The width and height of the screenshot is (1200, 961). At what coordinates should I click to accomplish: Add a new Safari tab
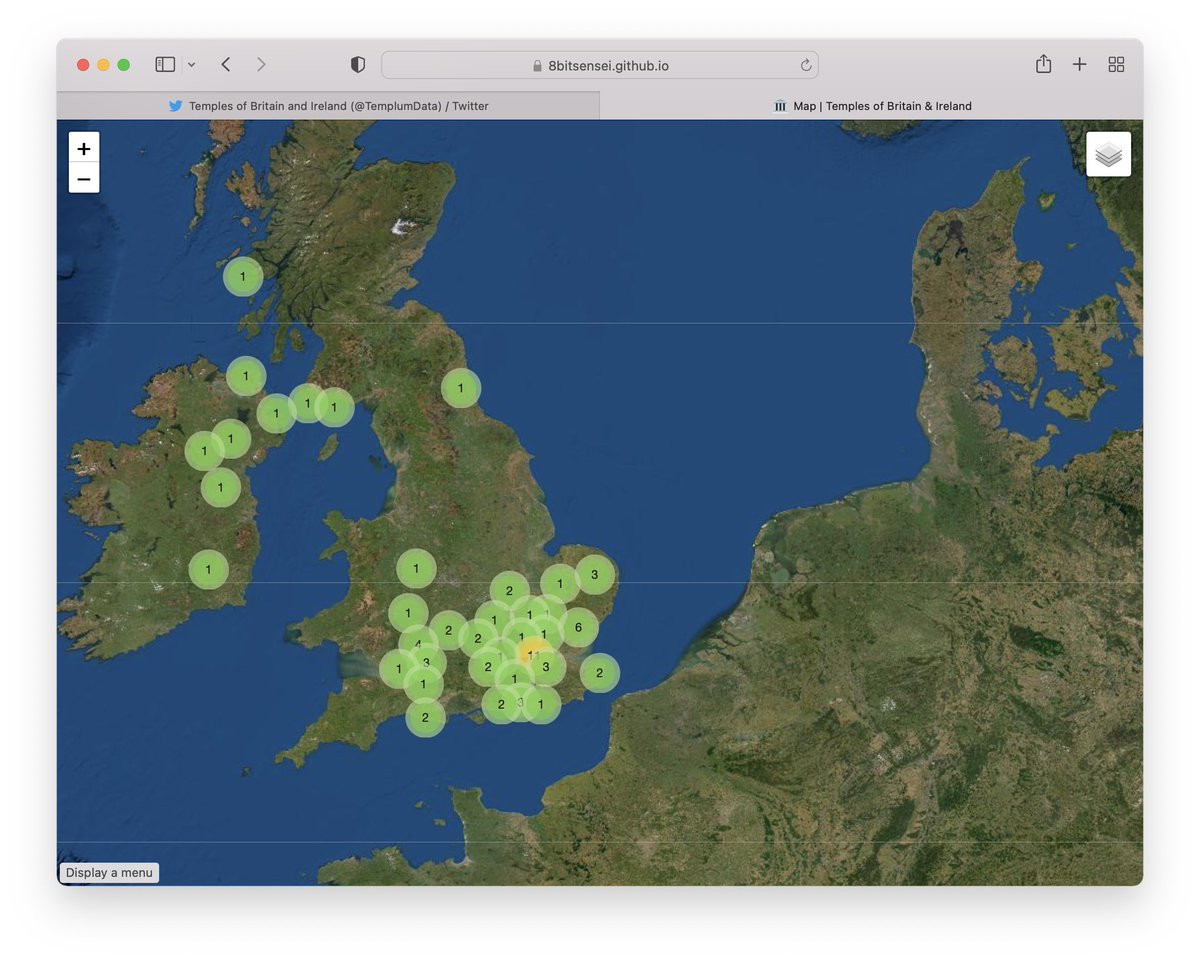(x=1080, y=64)
